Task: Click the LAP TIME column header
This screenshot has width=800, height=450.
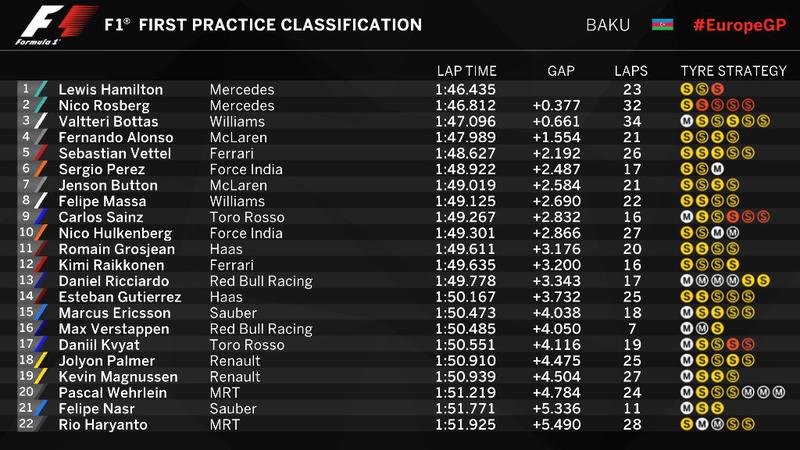Action: coord(466,71)
